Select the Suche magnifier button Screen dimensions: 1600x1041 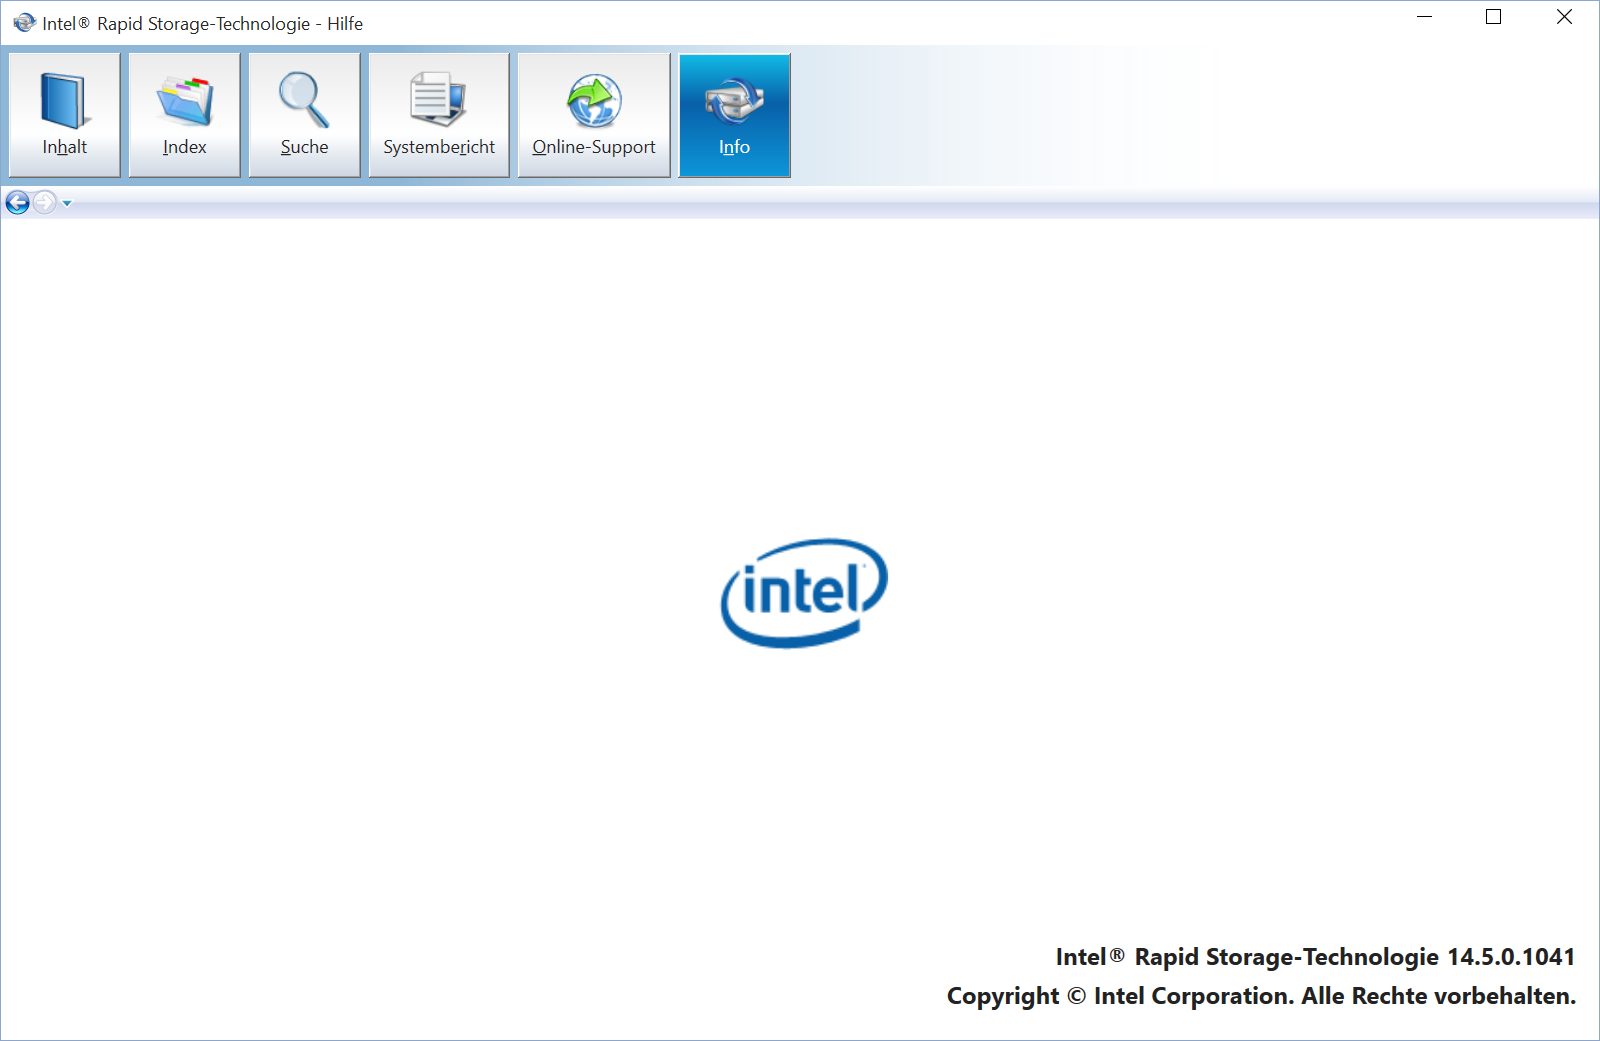pos(304,115)
